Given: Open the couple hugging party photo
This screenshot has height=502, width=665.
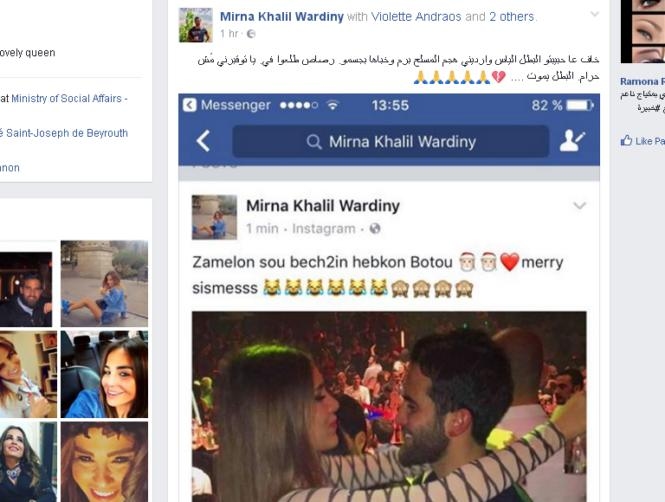Looking at the screenshot, I should point(389,407).
